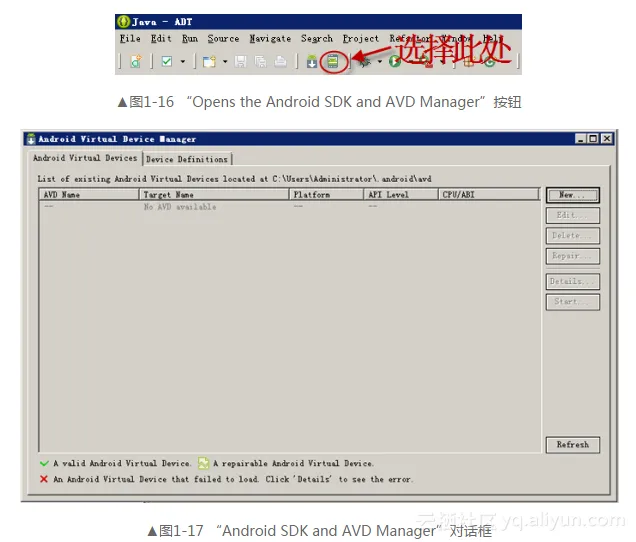Expand the dropdown arrow beside the New wizard

[x=225, y=62]
